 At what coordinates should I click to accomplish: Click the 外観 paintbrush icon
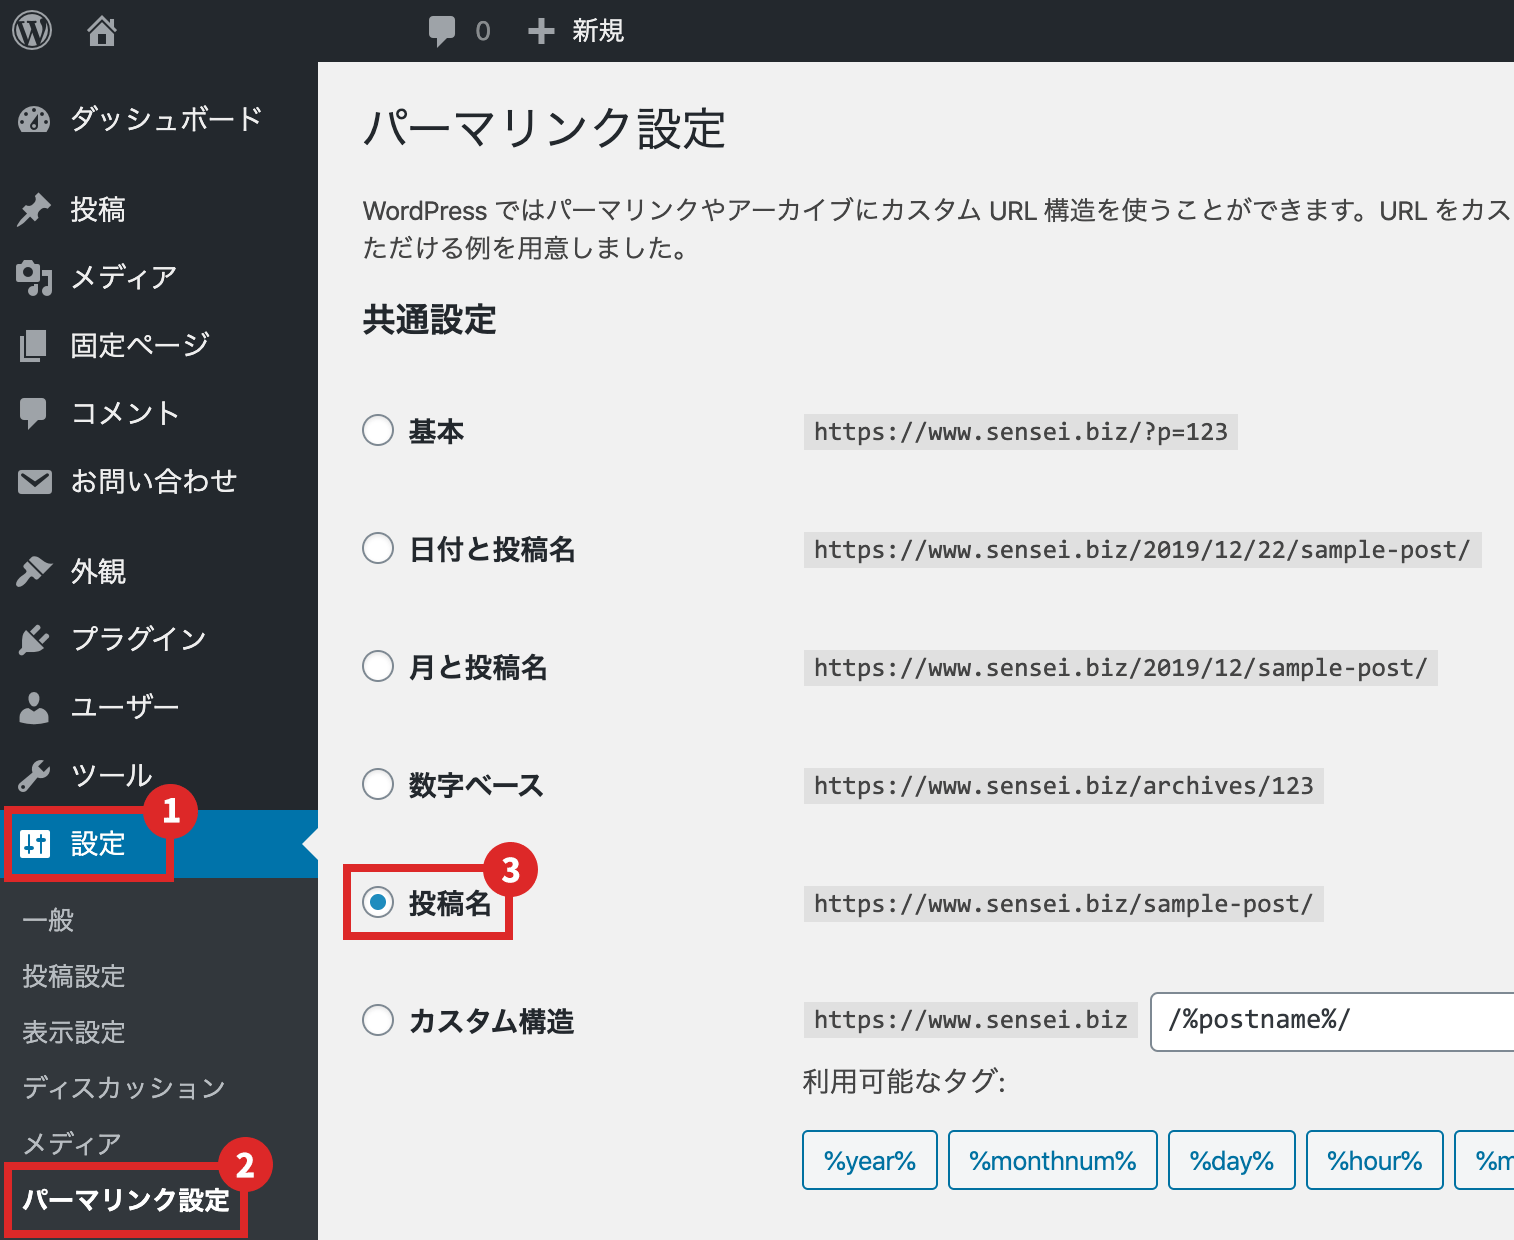pos(34,571)
